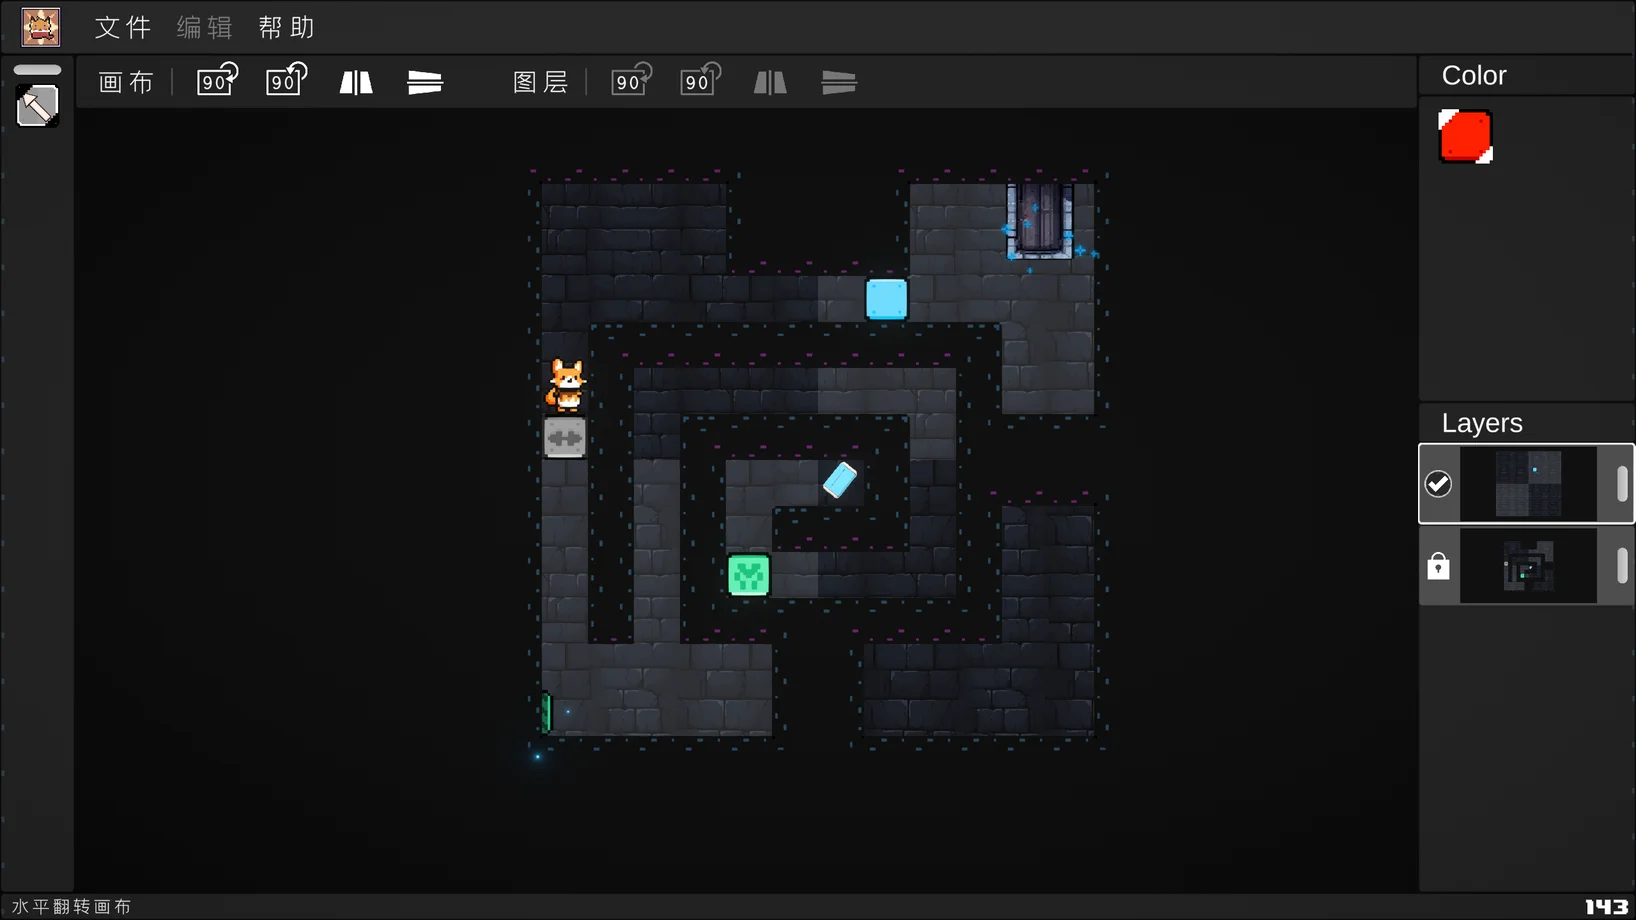The width and height of the screenshot is (1636, 920).
Task: Click the 143 counter in status bar
Action: coord(1606,907)
